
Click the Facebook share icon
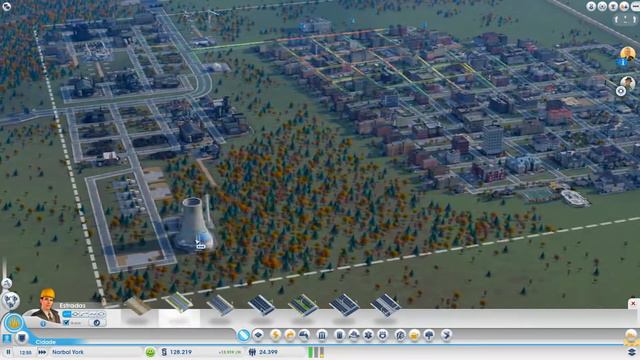(617, 19)
